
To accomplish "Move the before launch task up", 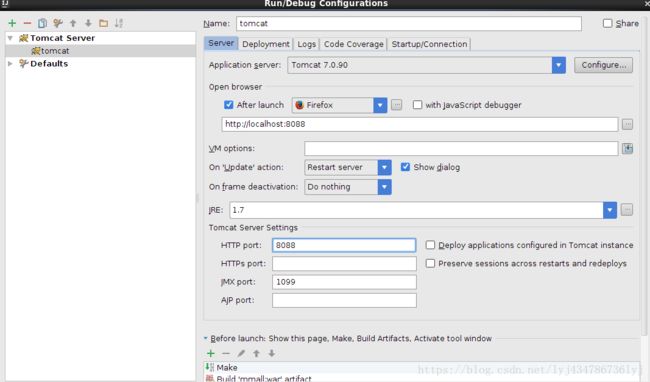I will (x=256, y=353).
